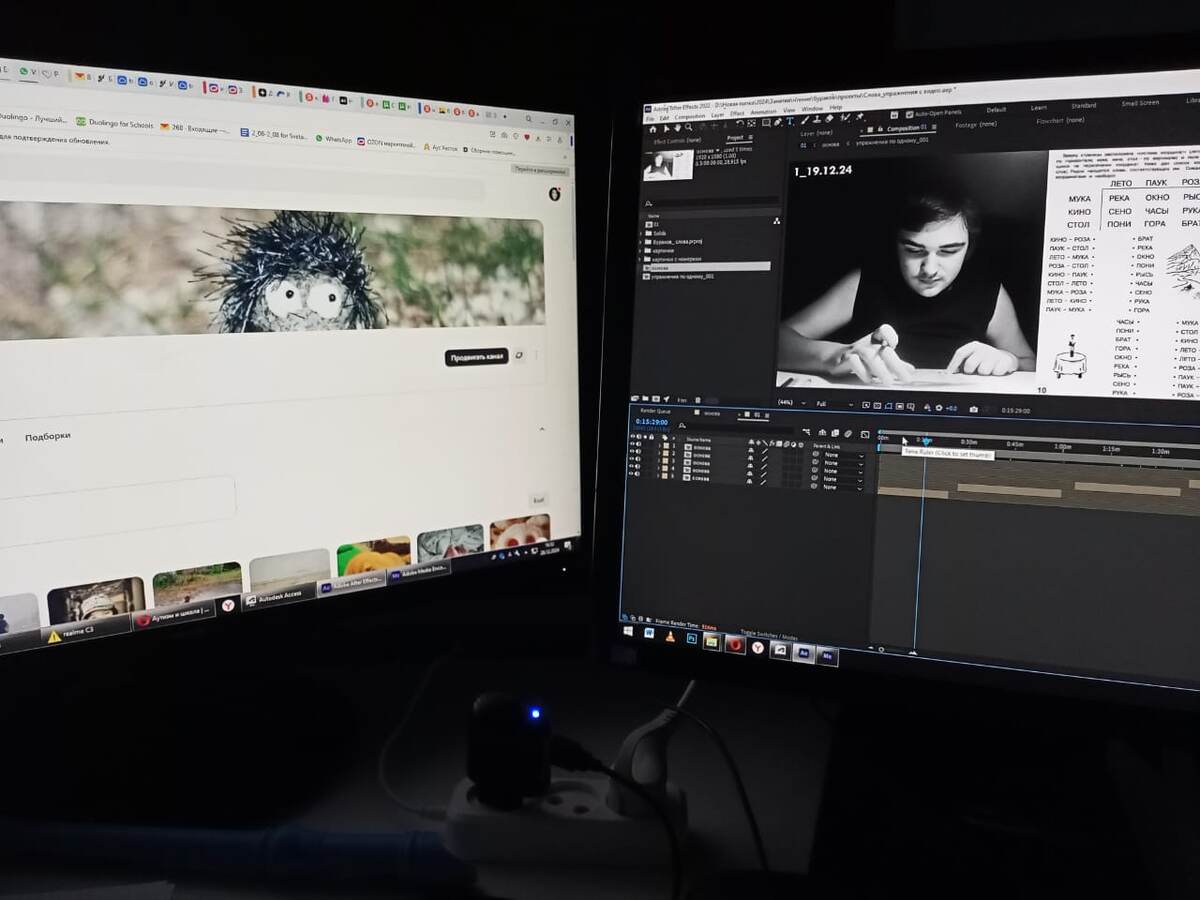Select the Selection arrow tool
This screenshot has width=1200, height=900.
click(666, 128)
